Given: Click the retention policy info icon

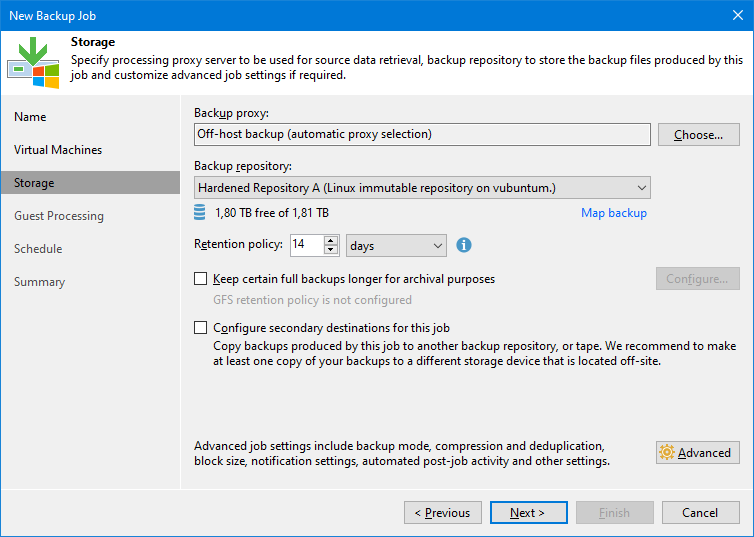Looking at the screenshot, I should [x=464, y=245].
